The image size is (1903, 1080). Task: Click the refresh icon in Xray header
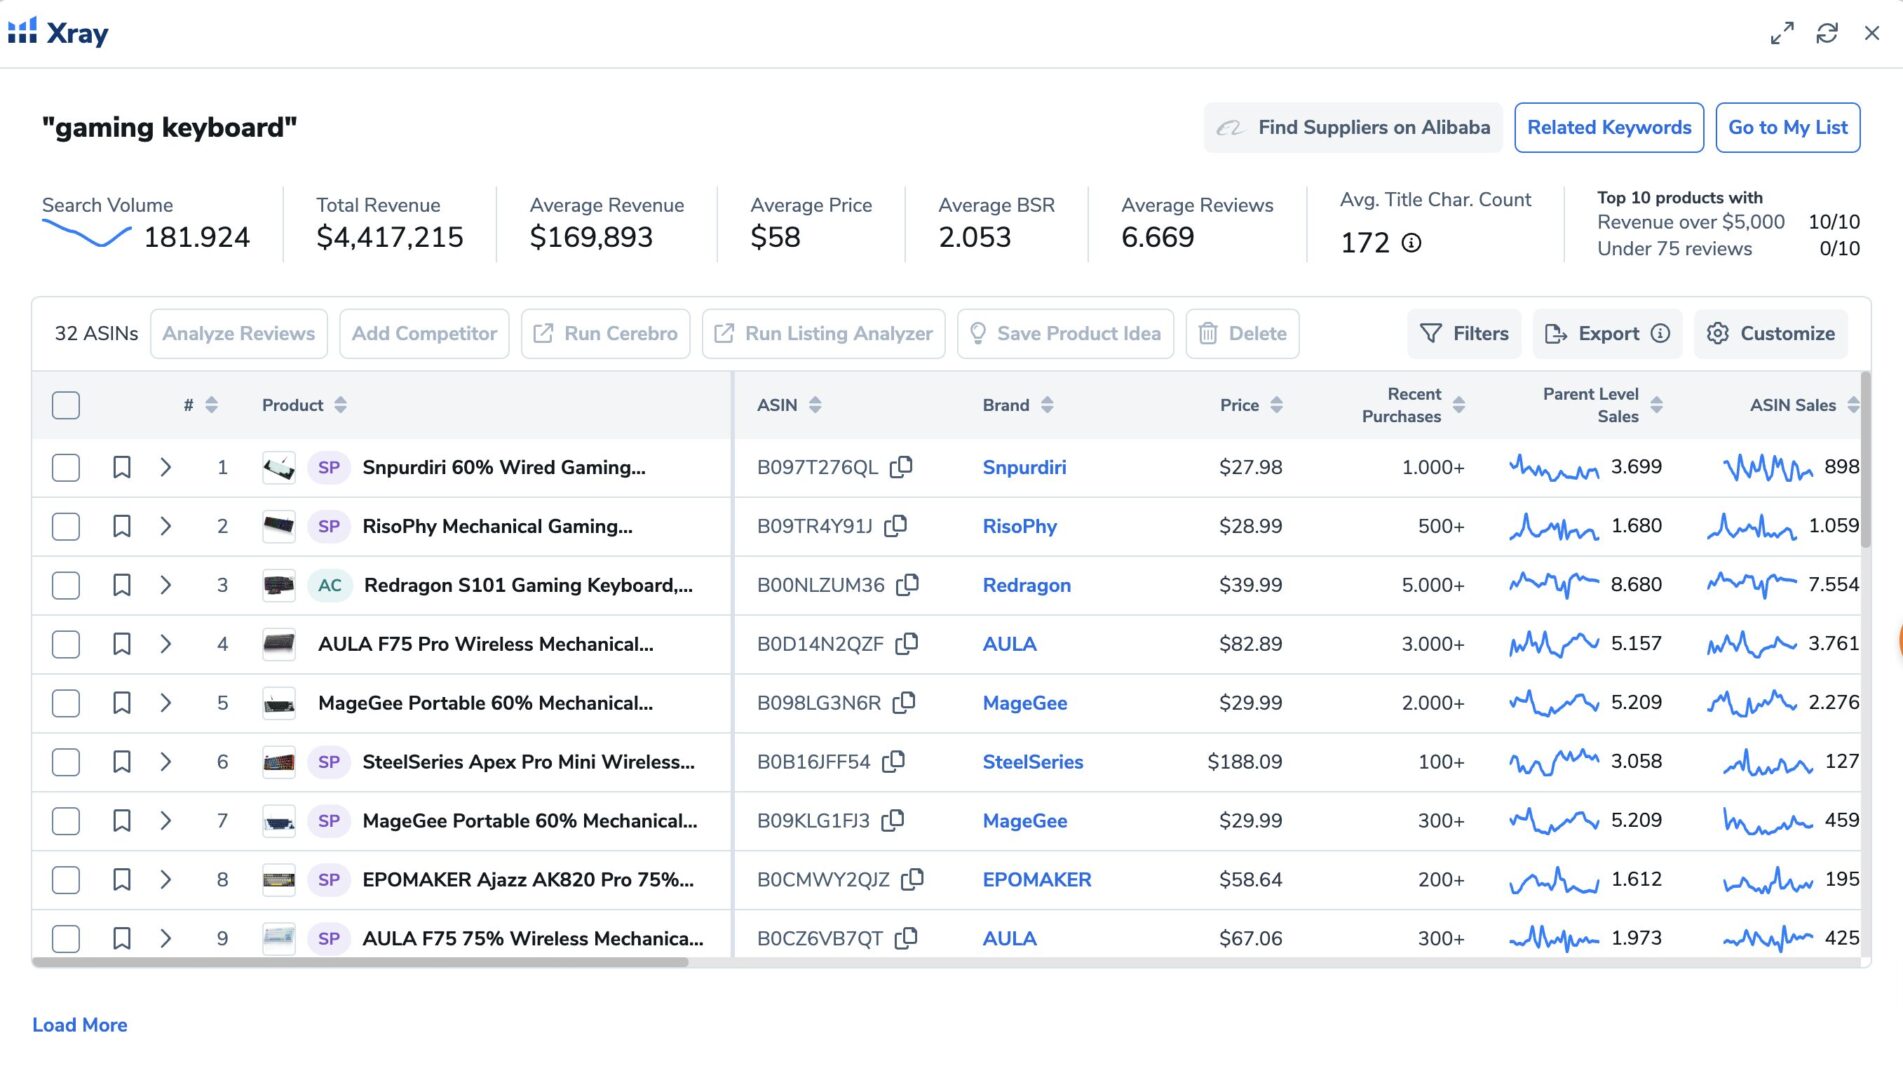pyautogui.click(x=1827, y=33)
